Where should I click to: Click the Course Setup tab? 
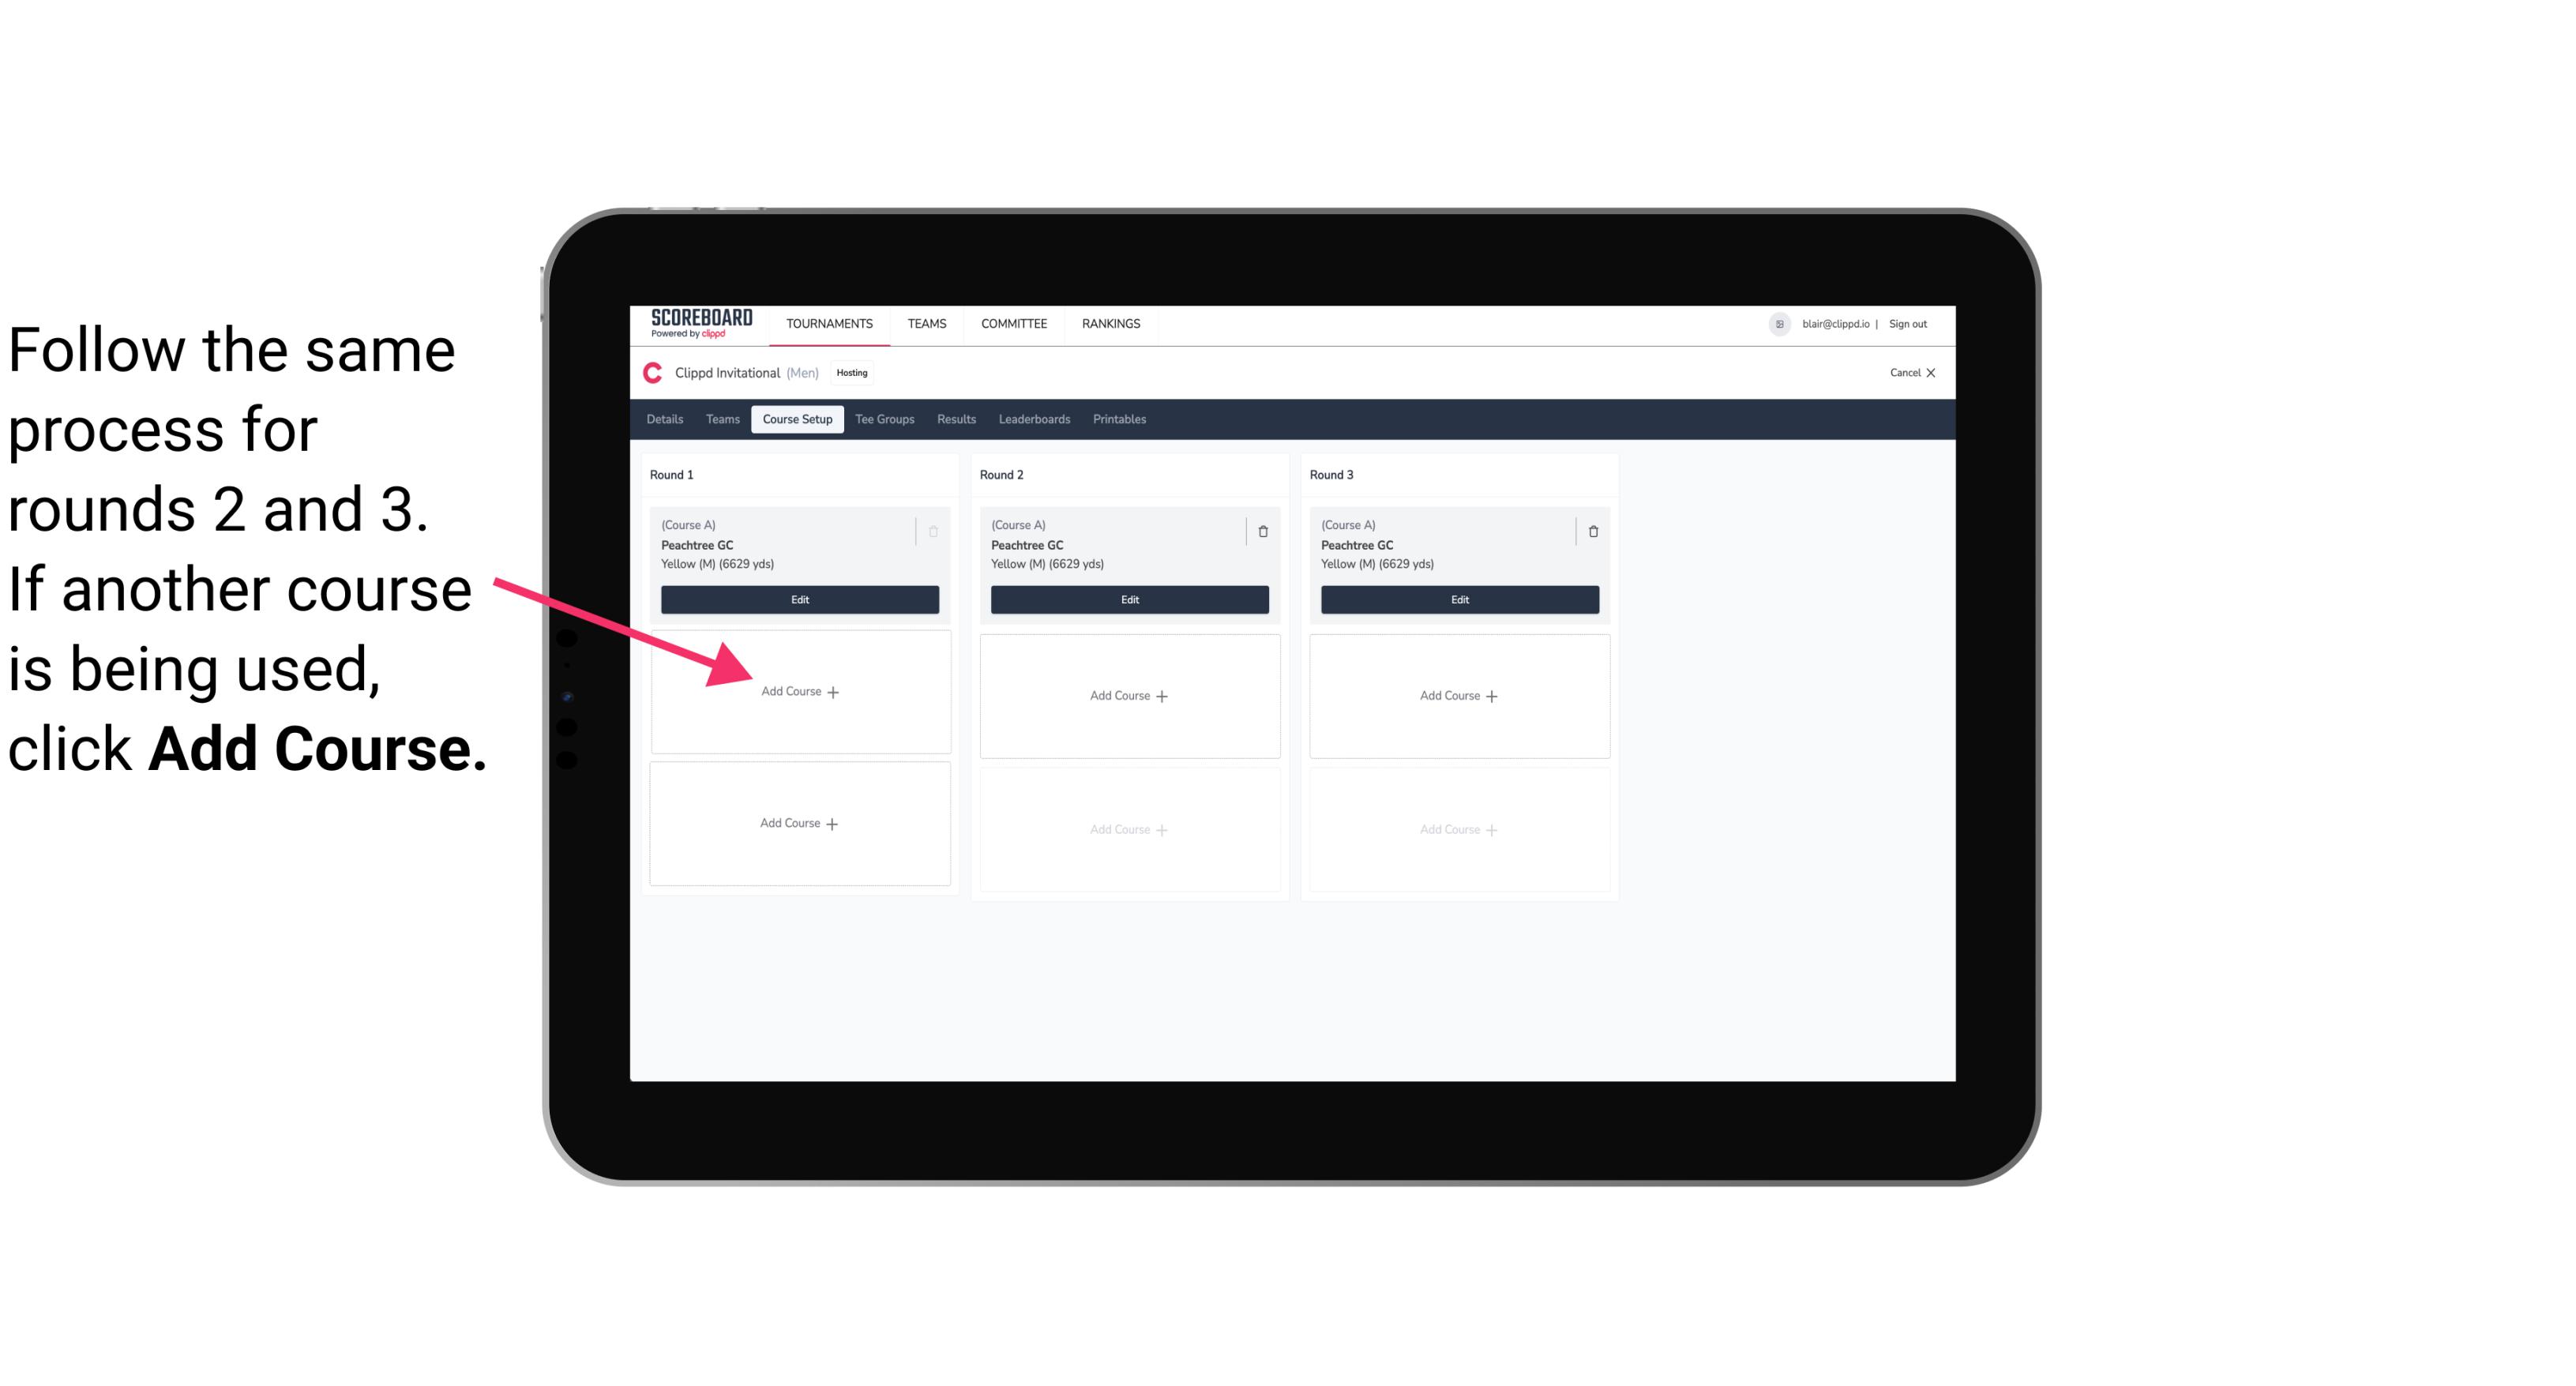(x=797, y=420)
